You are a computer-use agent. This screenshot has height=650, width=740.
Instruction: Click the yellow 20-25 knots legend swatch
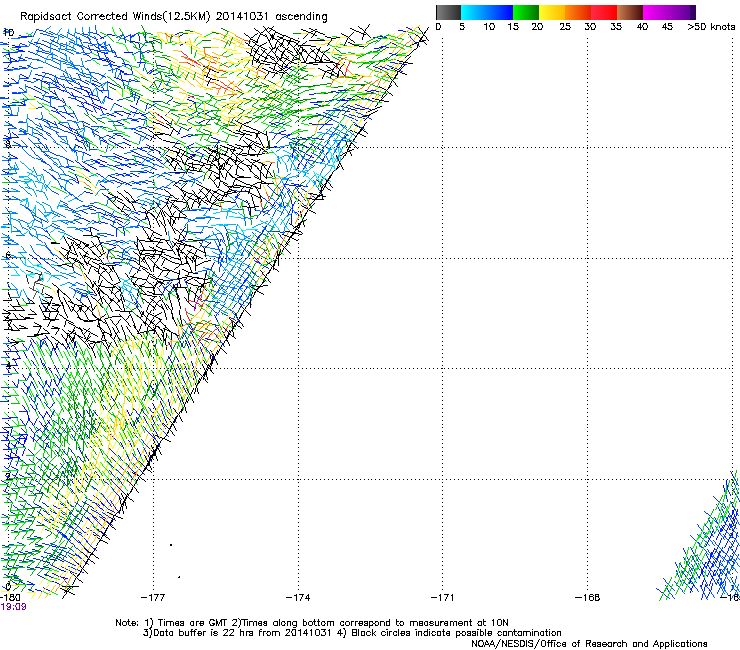552,12
